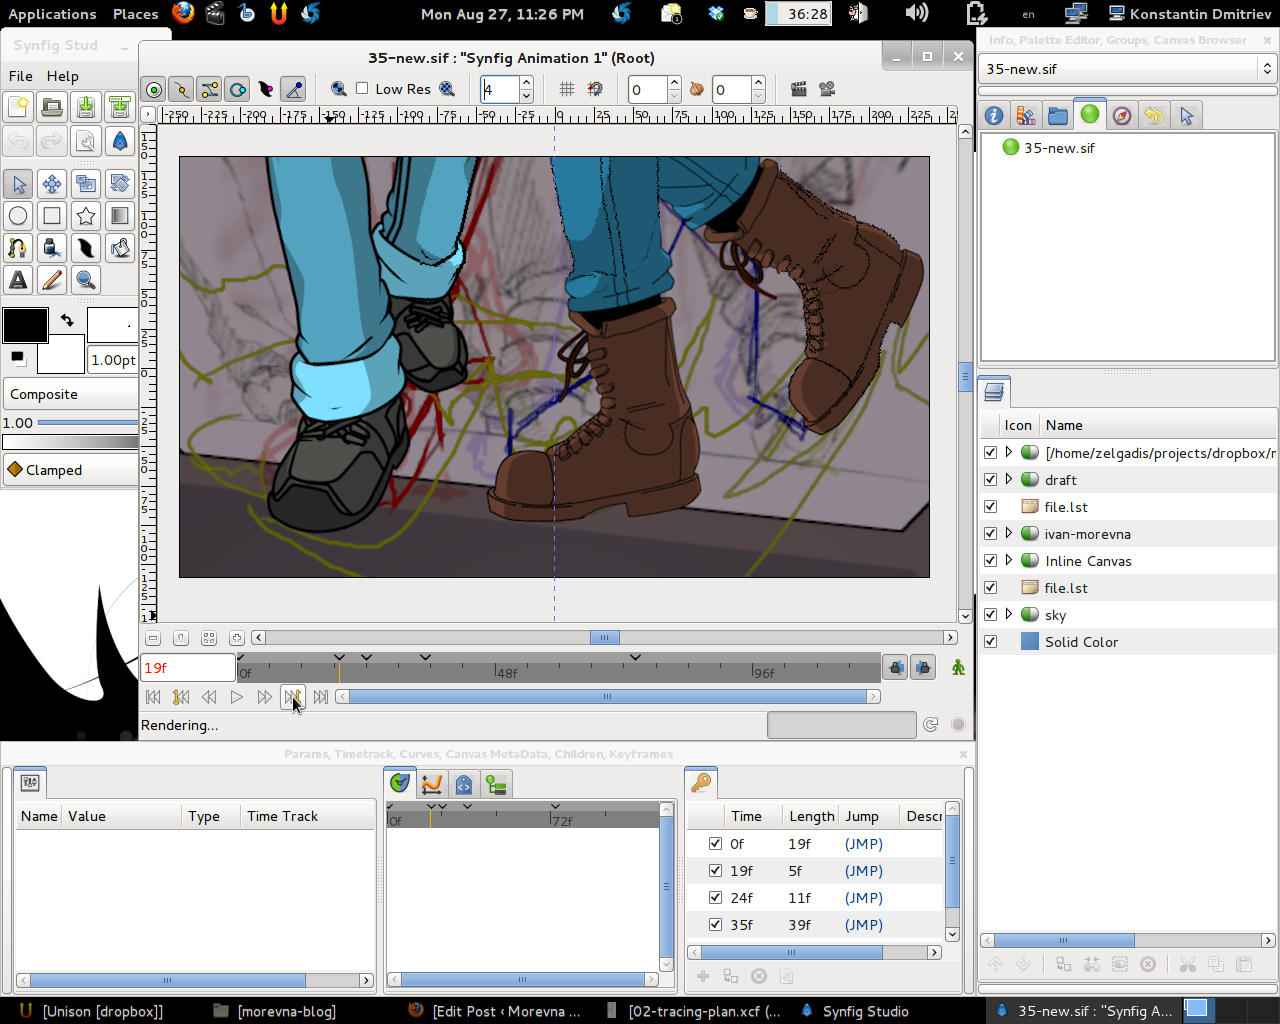Jump to the next keyframe
The image size is (1280, 1024).
coord(293,697)
